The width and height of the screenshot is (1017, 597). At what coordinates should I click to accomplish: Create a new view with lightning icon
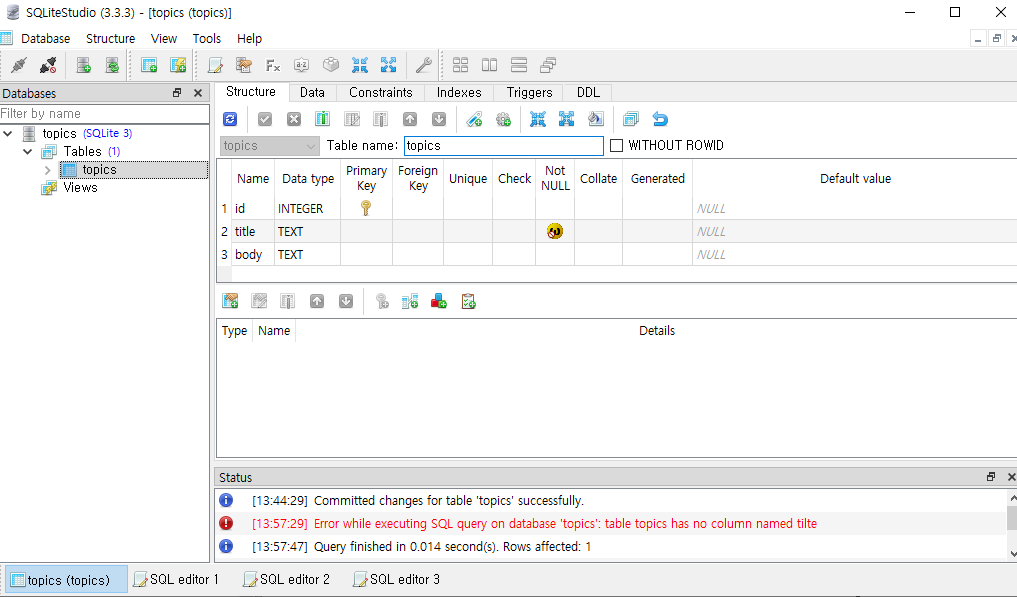(178, 65)
